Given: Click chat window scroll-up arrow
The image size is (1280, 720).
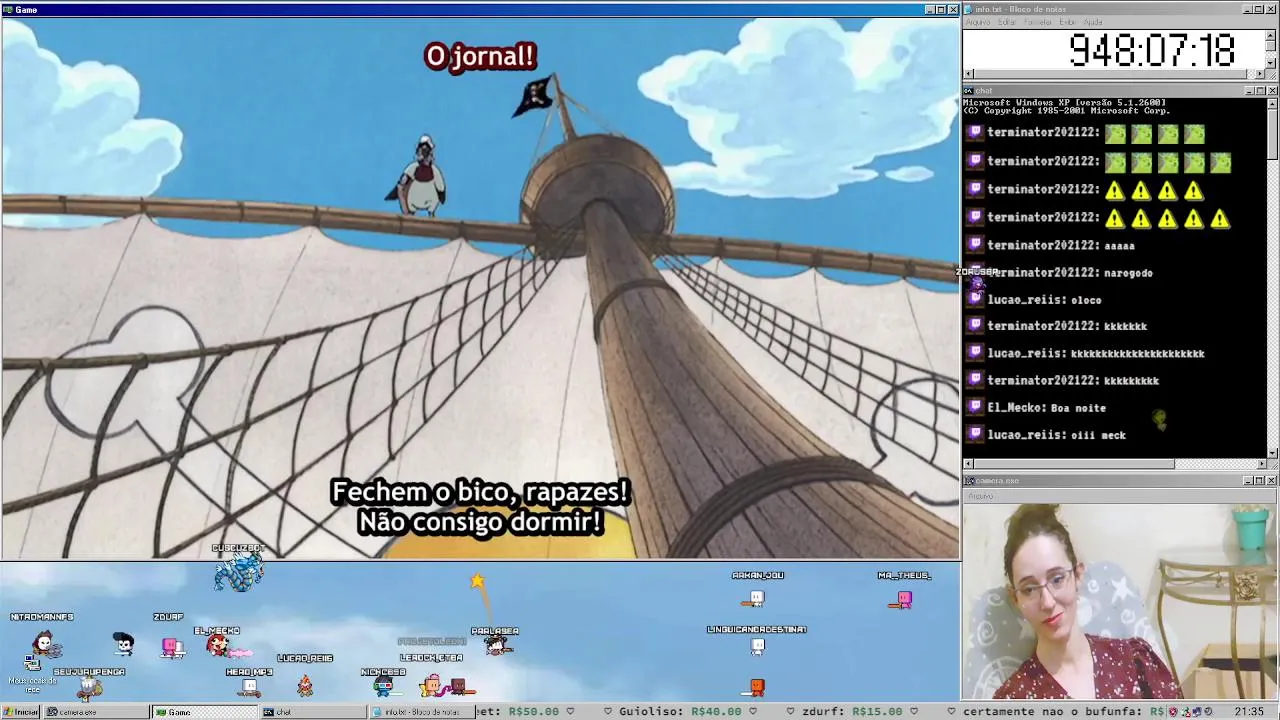Looking at the screenshot, I should tap(1272, 103).
